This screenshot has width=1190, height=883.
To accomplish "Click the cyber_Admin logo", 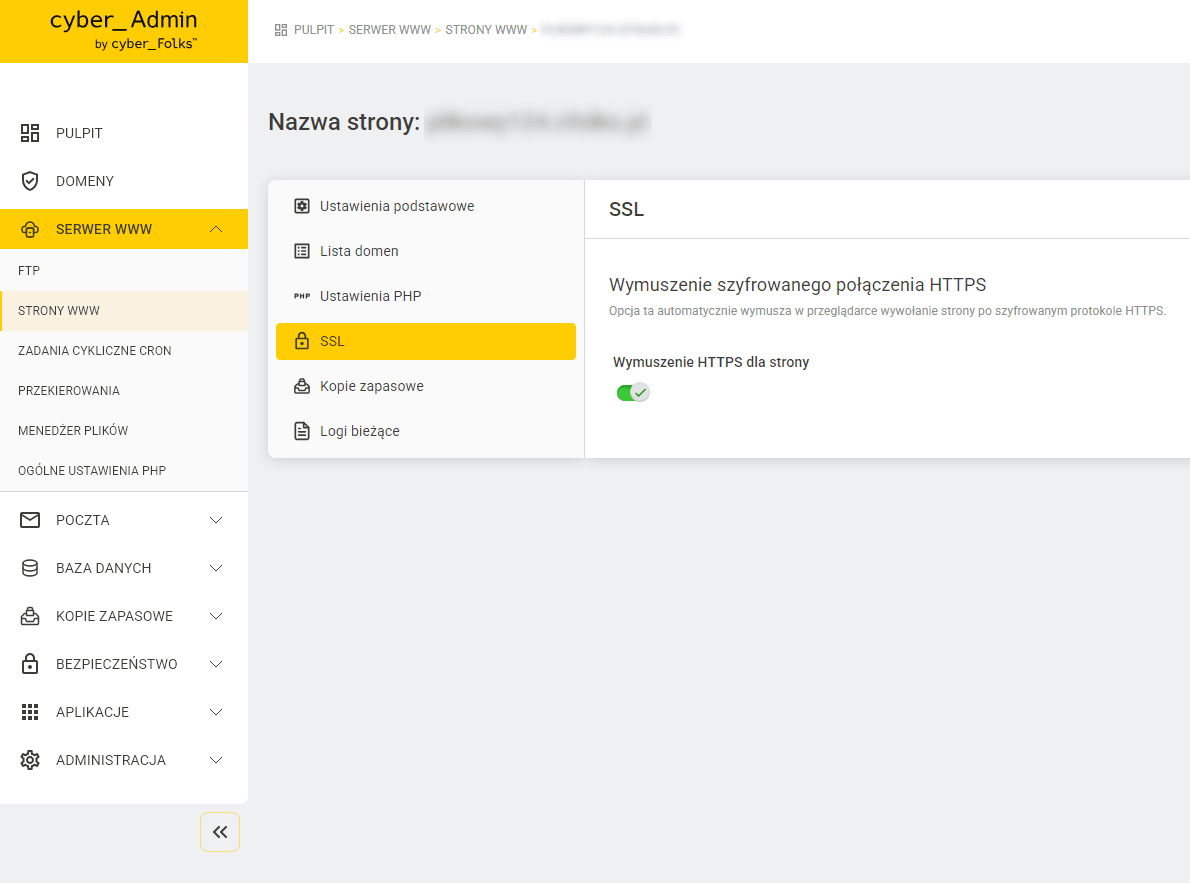I will point(124,31).
